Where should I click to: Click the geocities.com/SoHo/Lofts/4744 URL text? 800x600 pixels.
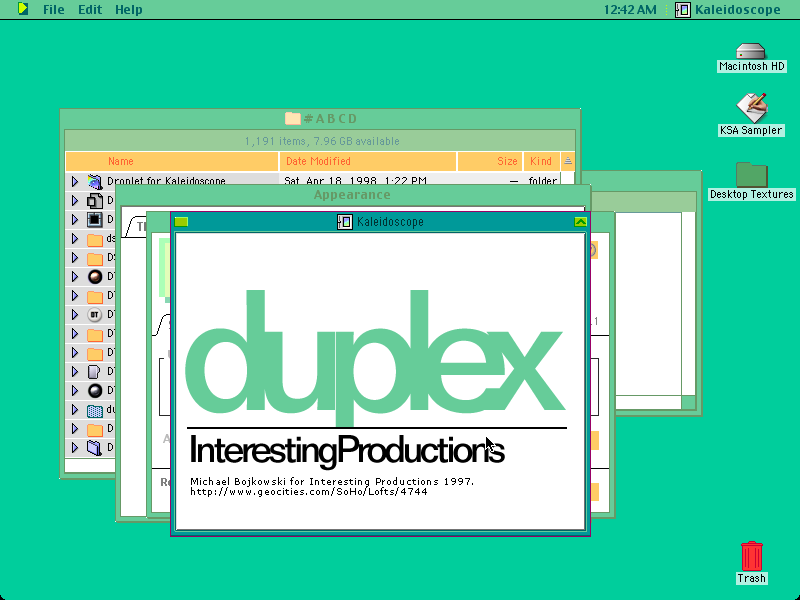(309, 492)
